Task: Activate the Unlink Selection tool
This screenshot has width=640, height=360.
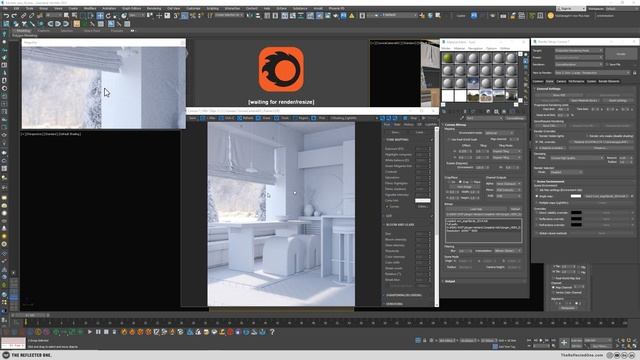Action: coord(31,16)
